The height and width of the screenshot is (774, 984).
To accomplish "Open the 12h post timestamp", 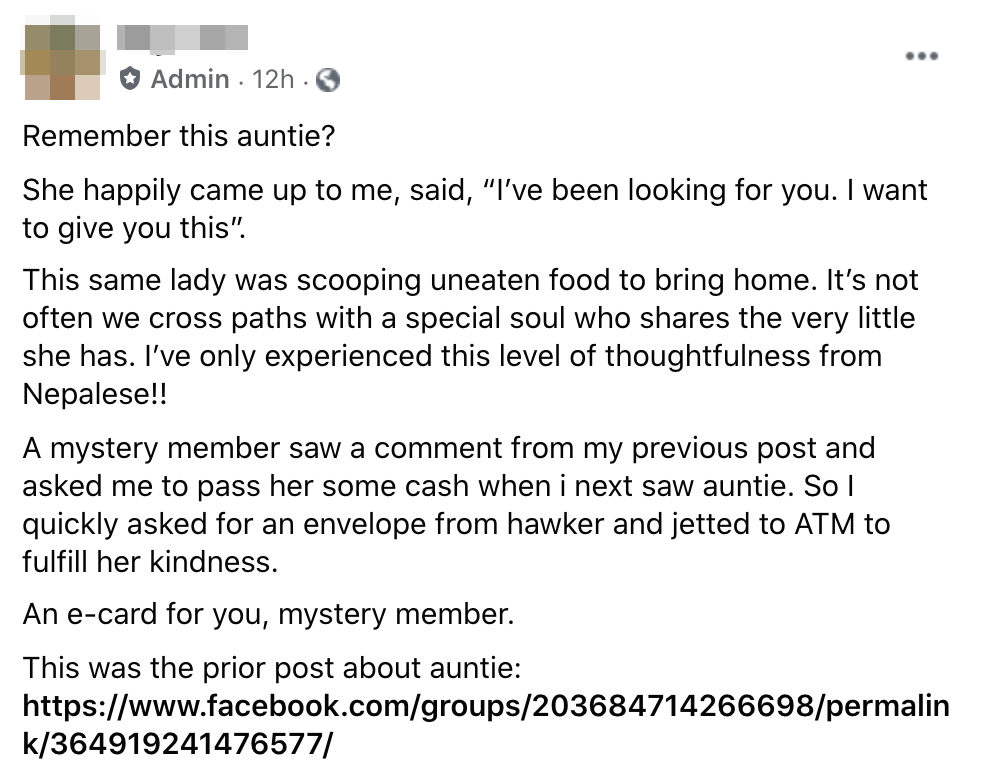I will click(274, 80).
